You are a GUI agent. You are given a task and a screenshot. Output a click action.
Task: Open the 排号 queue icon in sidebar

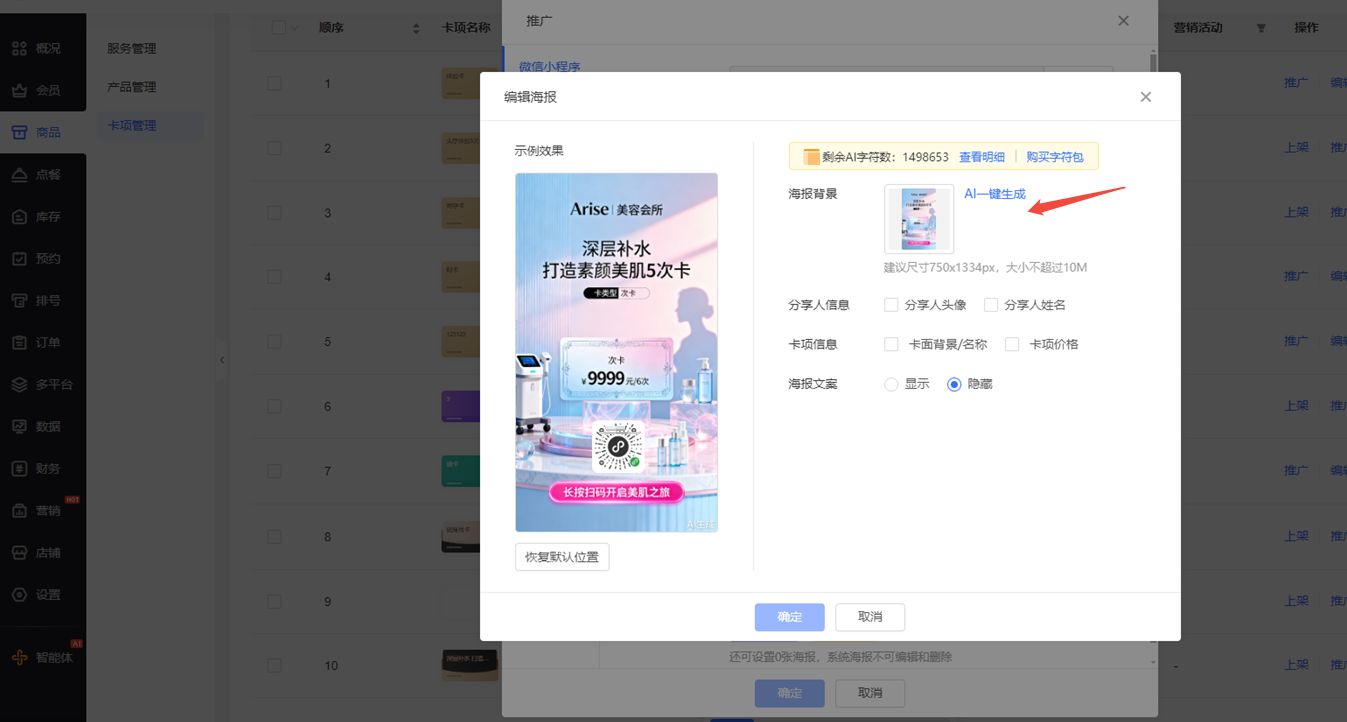(x=19, y=300)
